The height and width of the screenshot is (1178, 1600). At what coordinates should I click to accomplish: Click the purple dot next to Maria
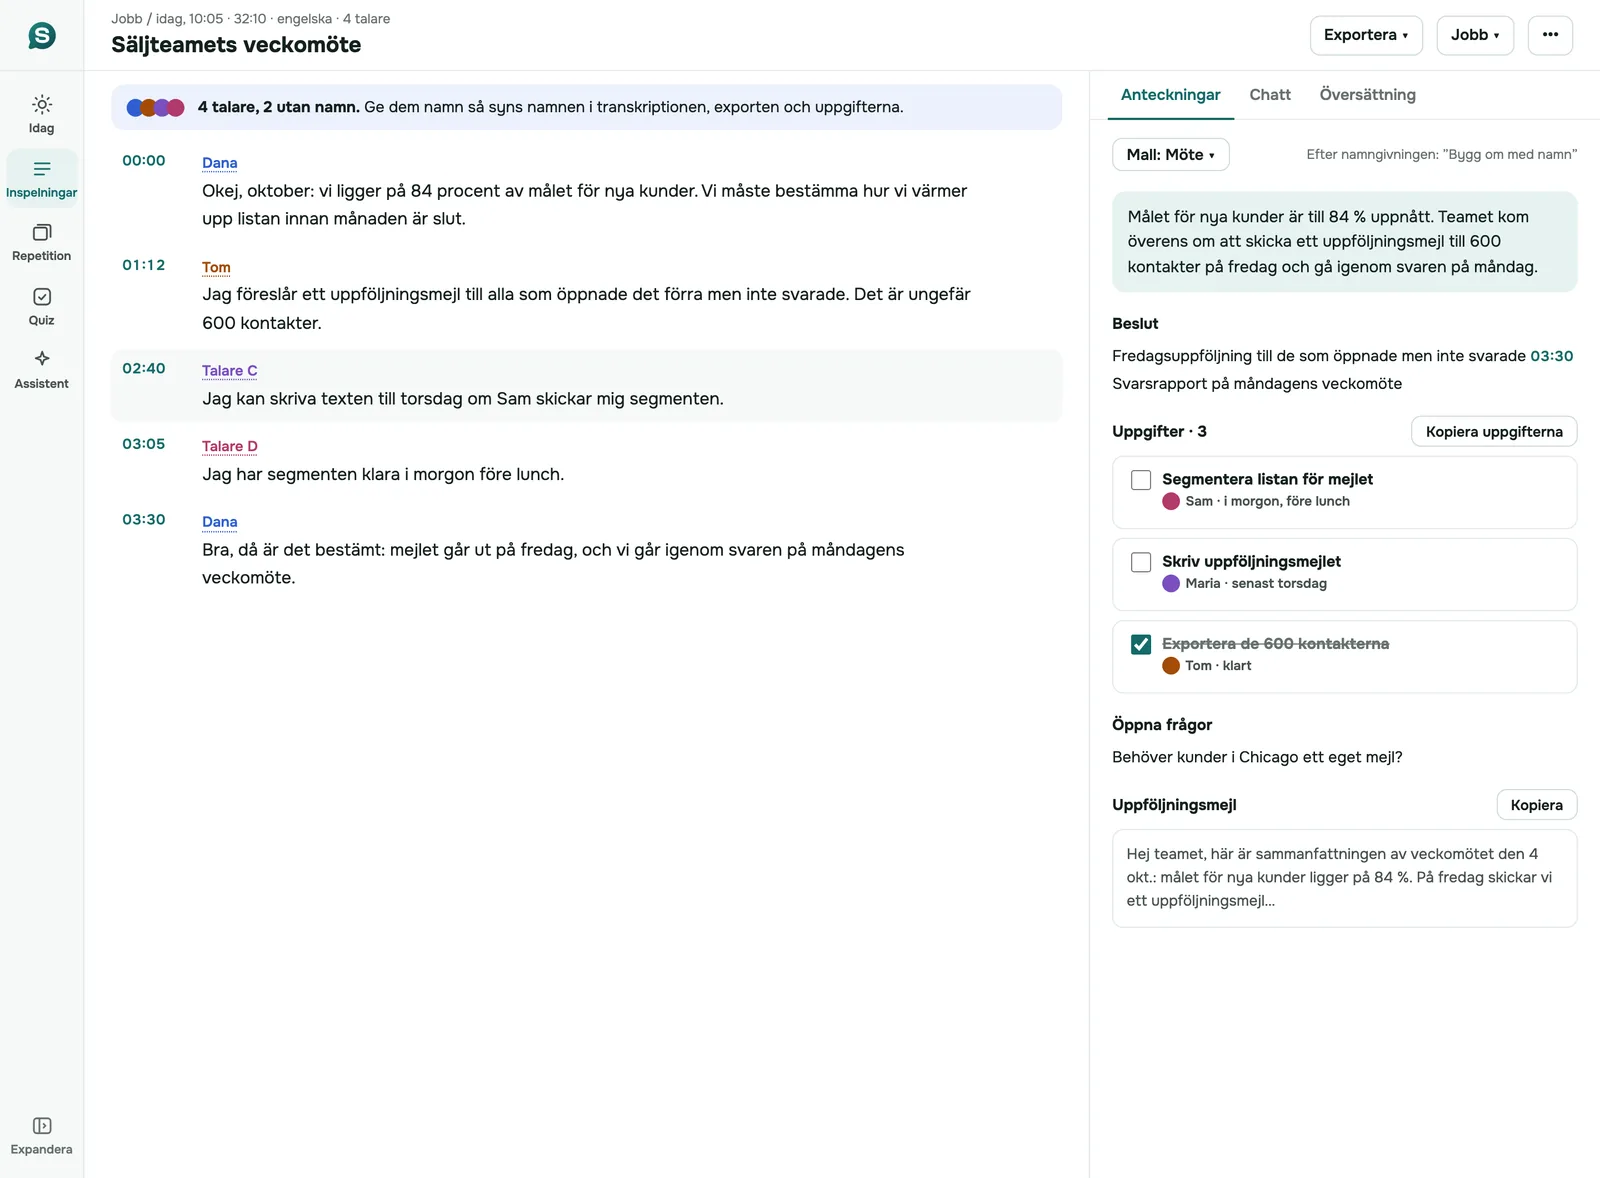(x=1171, y=584)
